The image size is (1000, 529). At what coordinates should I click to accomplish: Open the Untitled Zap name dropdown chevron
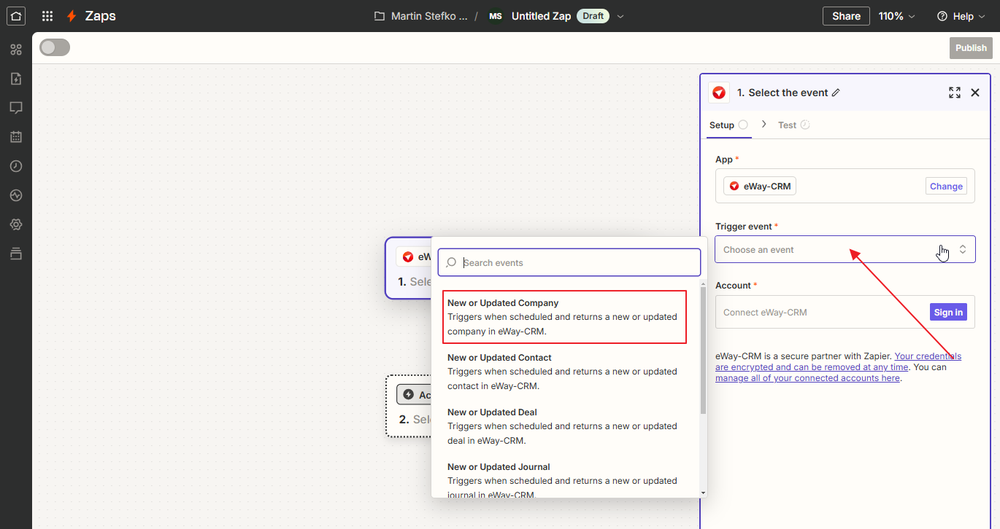(x=620, y=17)
